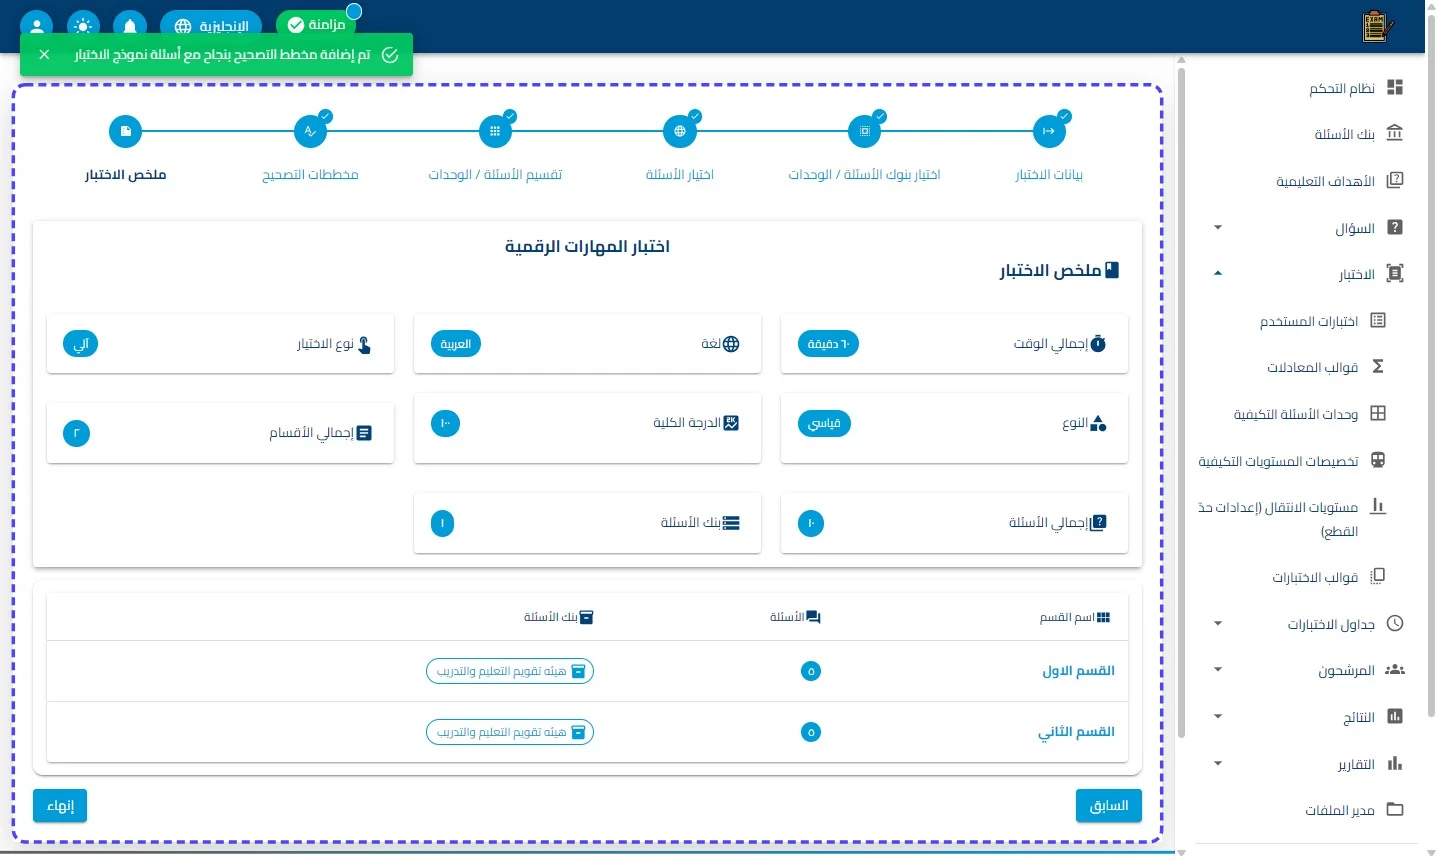This screenshot has height=859, width=1438.
Task: Dismiss the green success notification
Action: 44,55
